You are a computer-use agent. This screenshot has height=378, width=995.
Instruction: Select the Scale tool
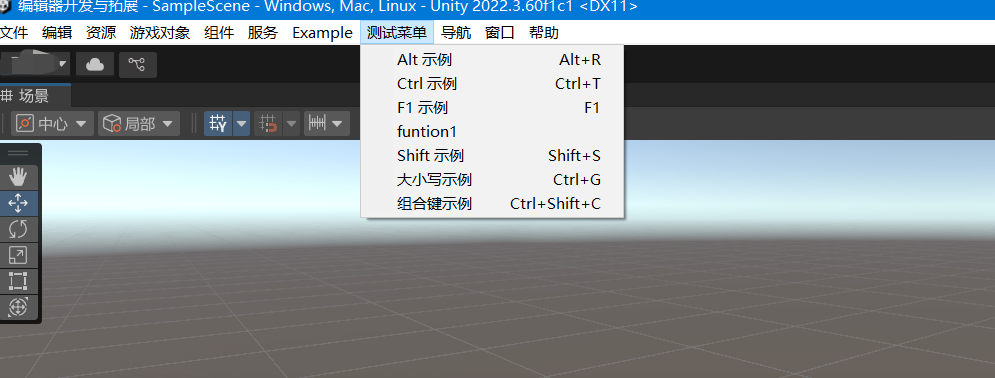pyautogui.click(x=18, y=255)
